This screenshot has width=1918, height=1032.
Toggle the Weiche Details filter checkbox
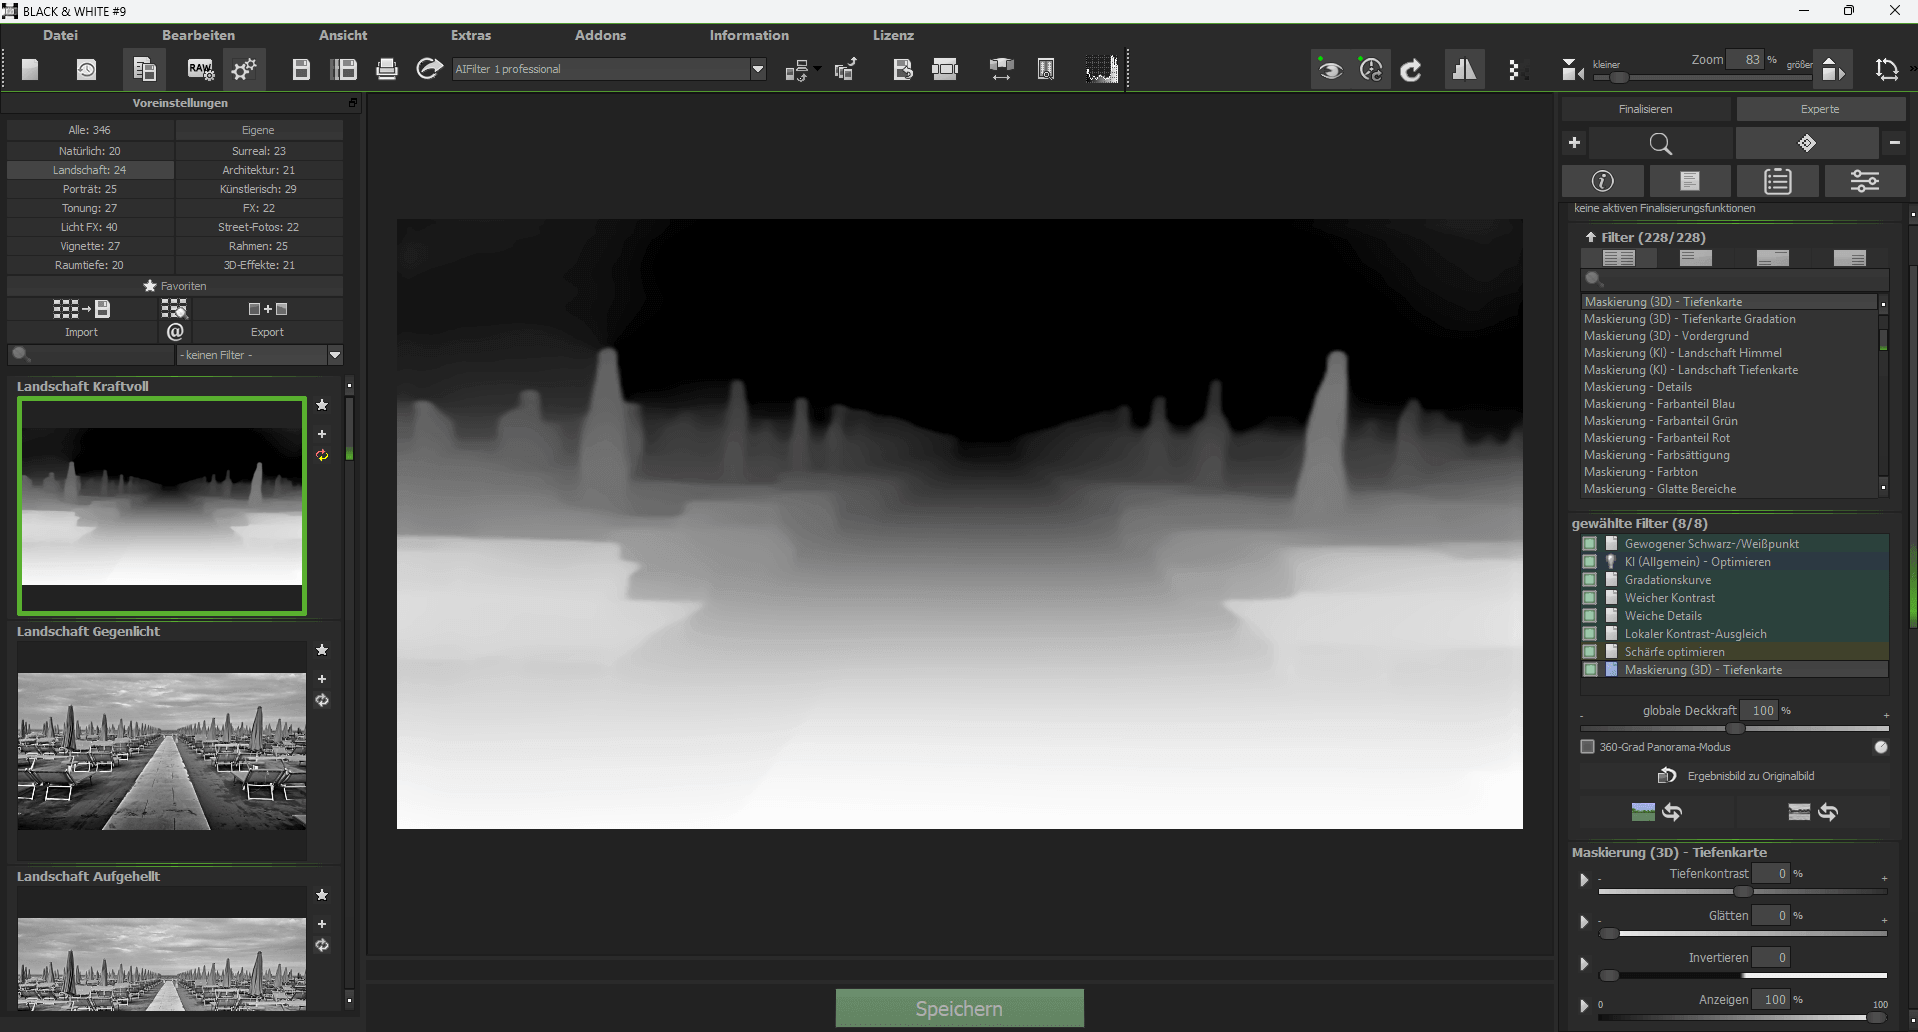coord(1589,616)
